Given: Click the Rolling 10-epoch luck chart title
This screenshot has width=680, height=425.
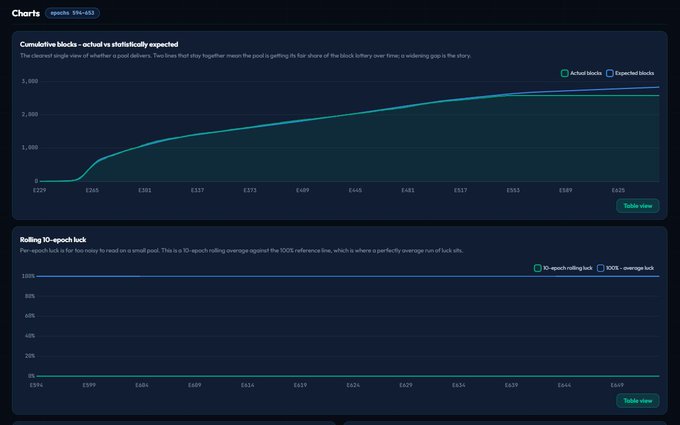Looking at the screenshot, I should pos(53,240).
